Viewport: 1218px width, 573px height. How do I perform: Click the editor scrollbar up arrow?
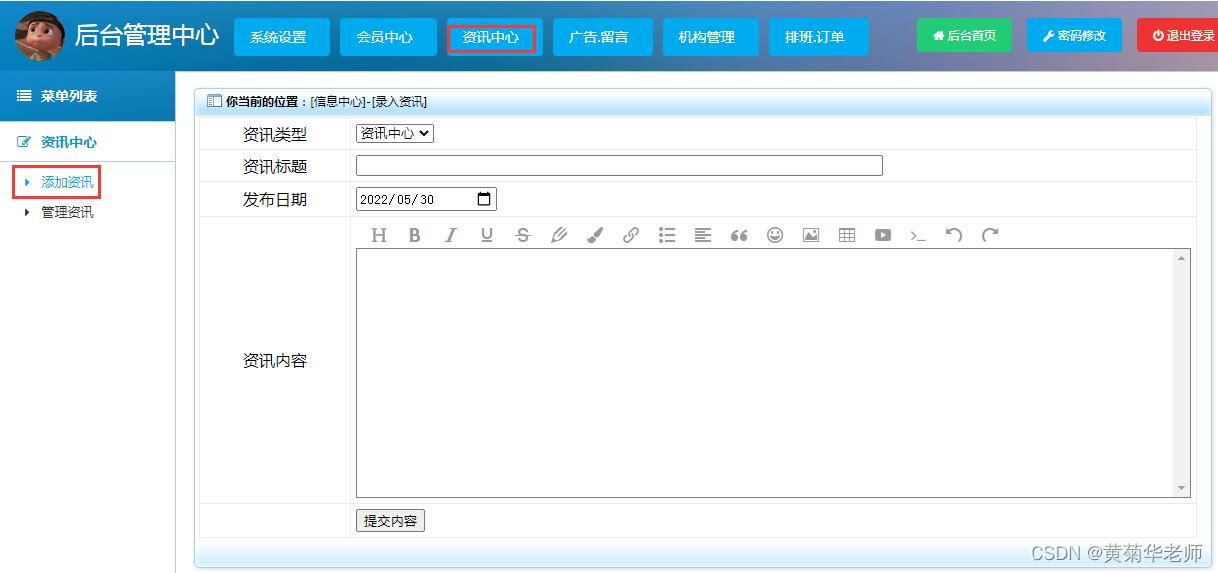click(x=1183, y=258)
